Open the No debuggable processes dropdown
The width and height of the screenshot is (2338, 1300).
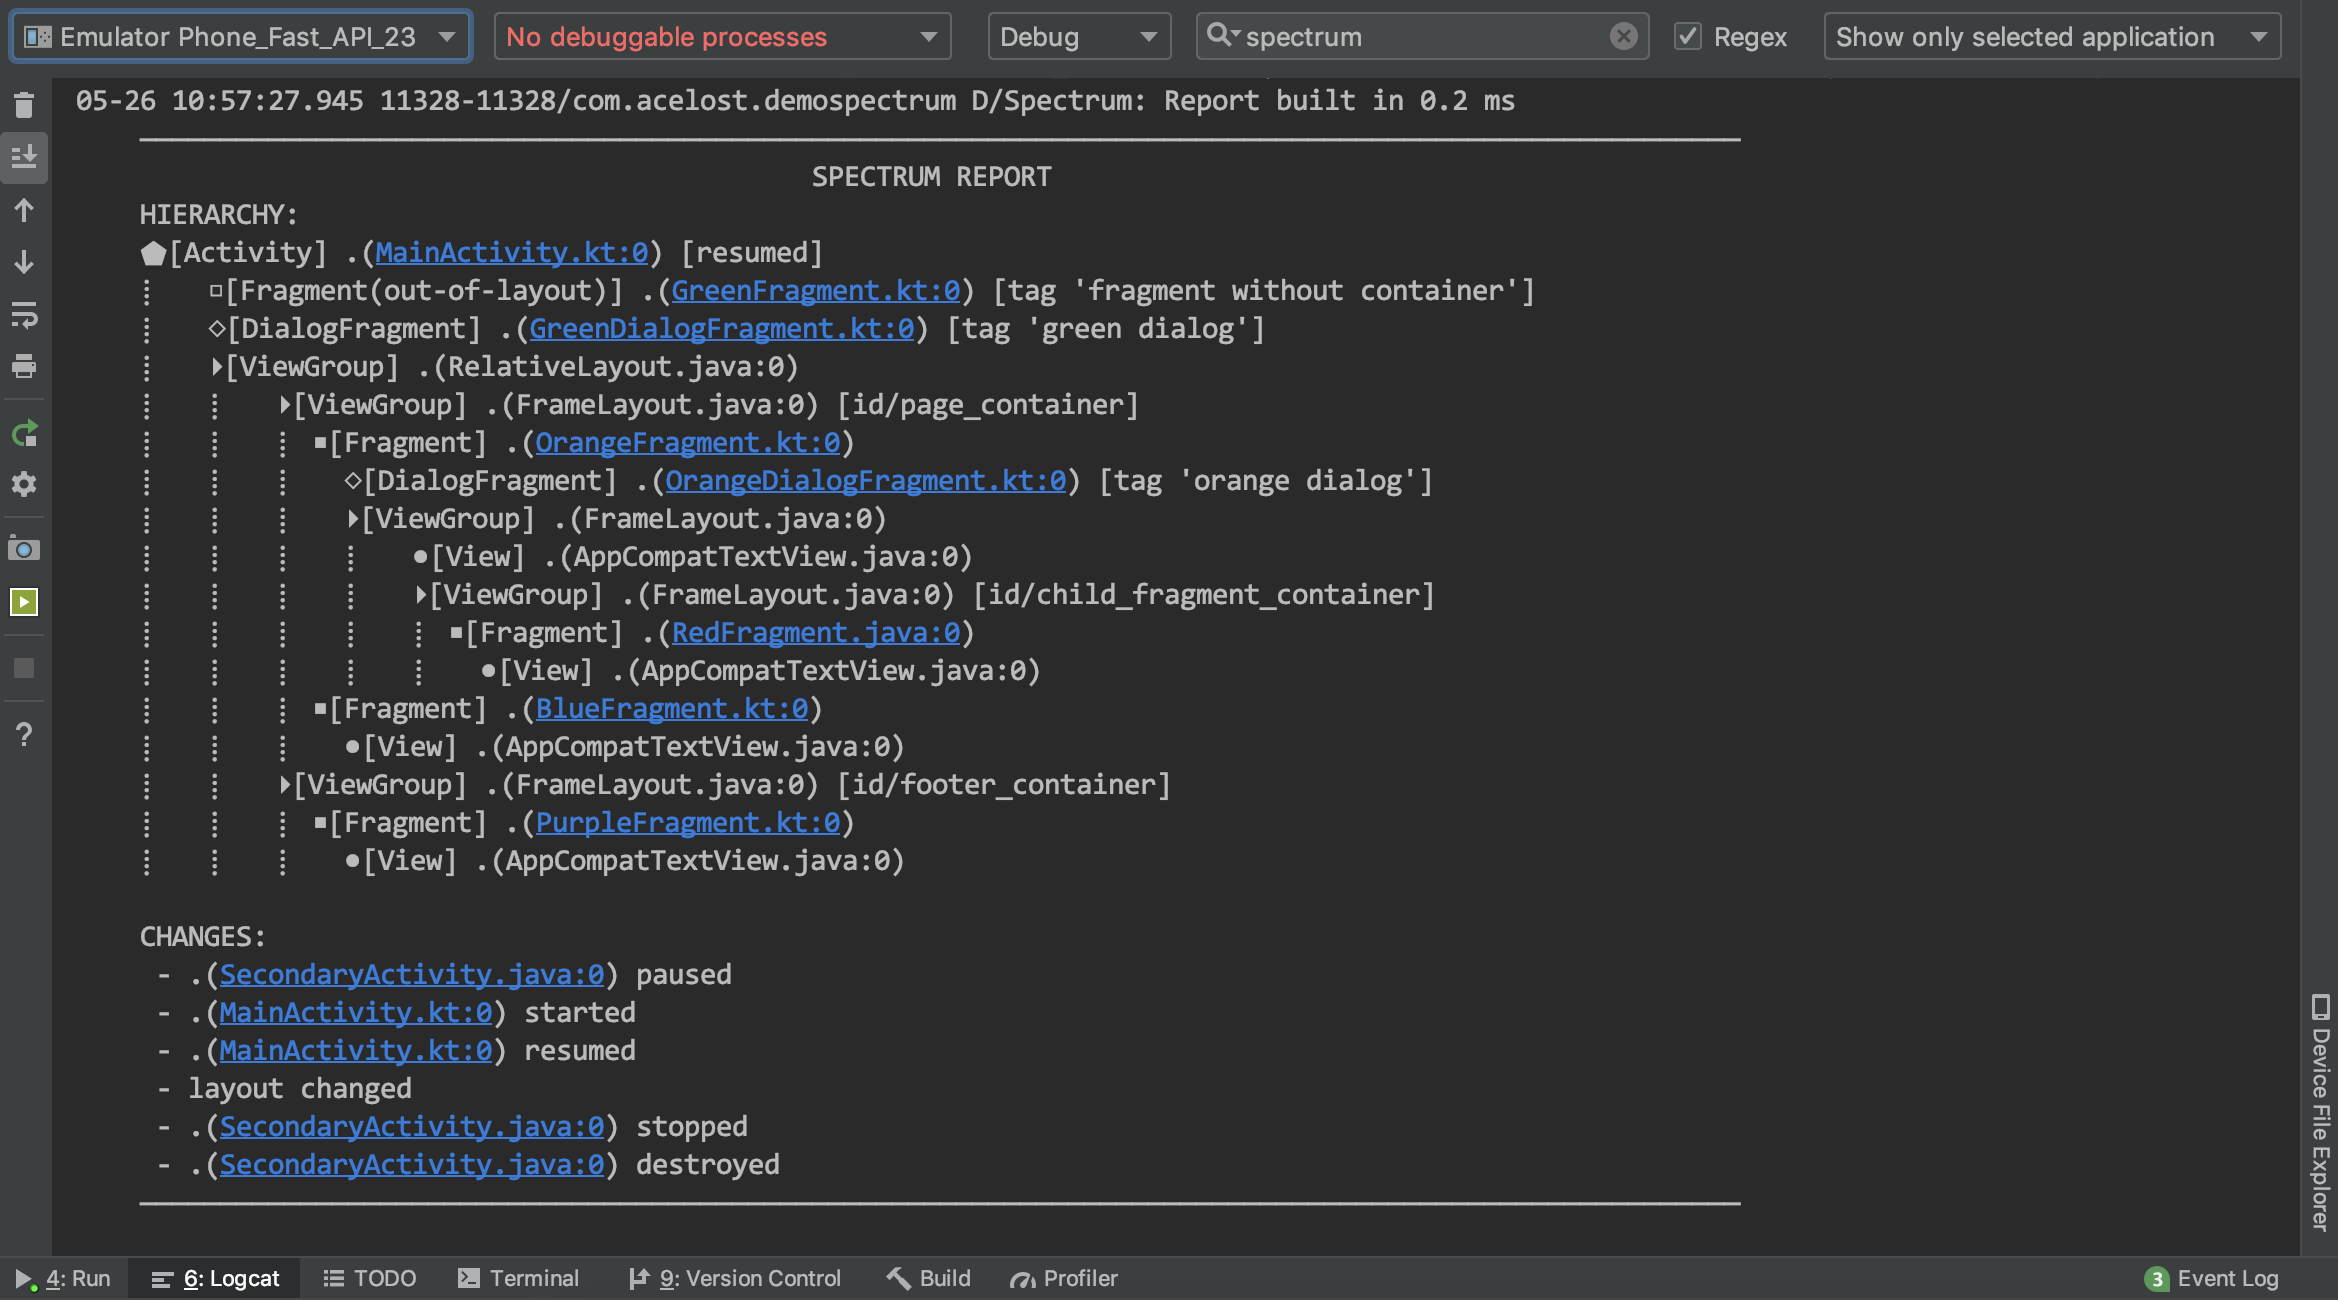pyautogui.click(x=721, y=37)
